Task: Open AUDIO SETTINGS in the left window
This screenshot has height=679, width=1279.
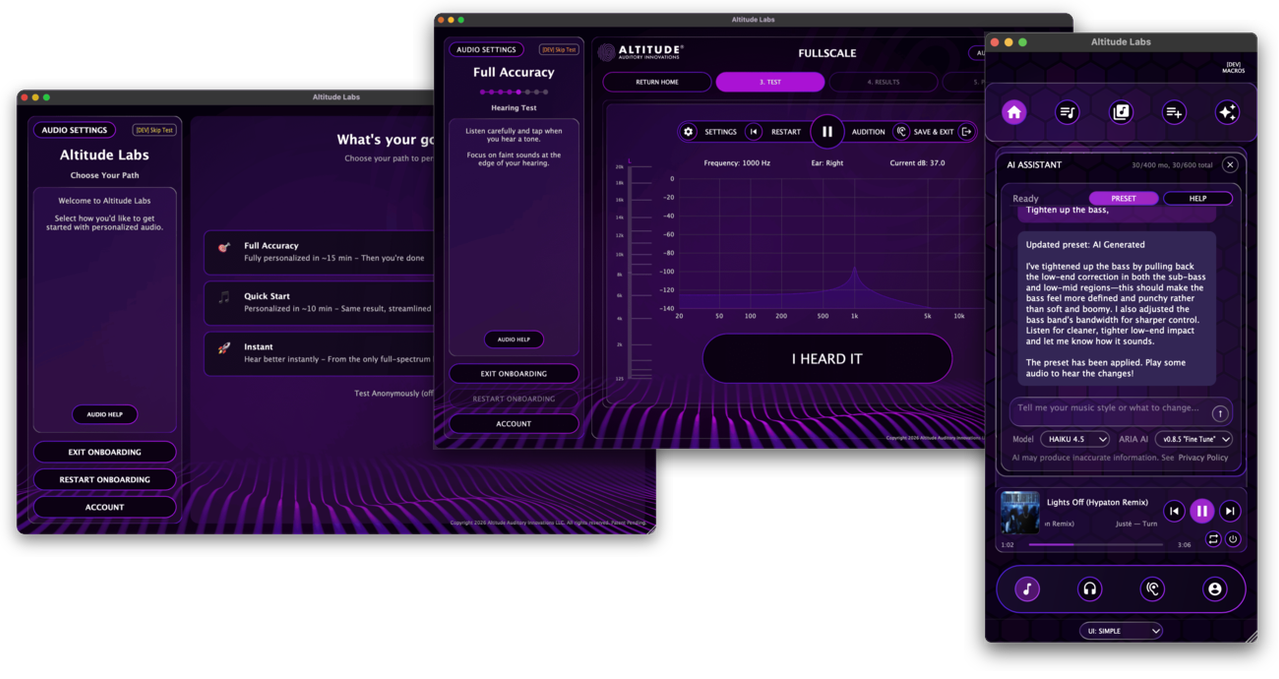Action: click(x=75, y=130)
